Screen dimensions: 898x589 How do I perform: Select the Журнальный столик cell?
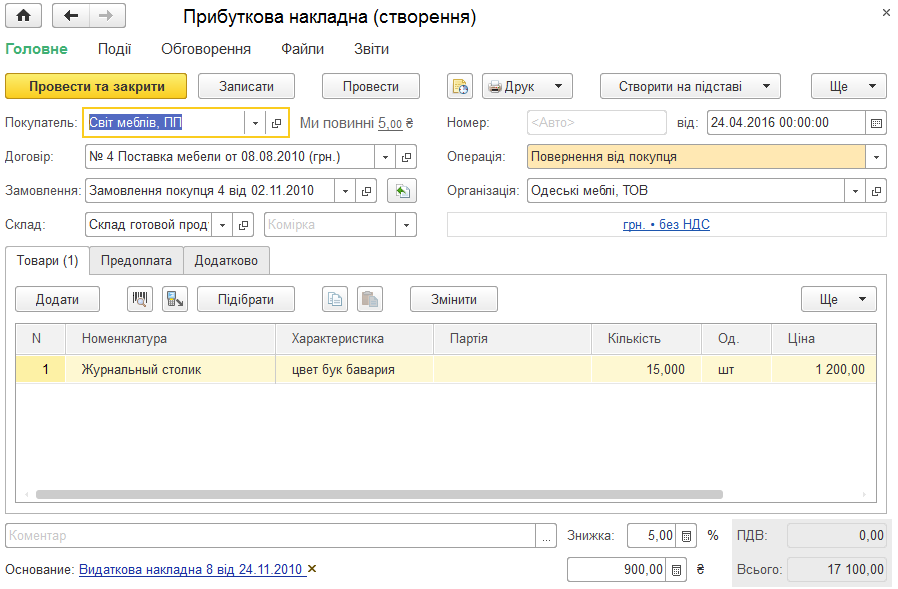click(x=171, y=370)
